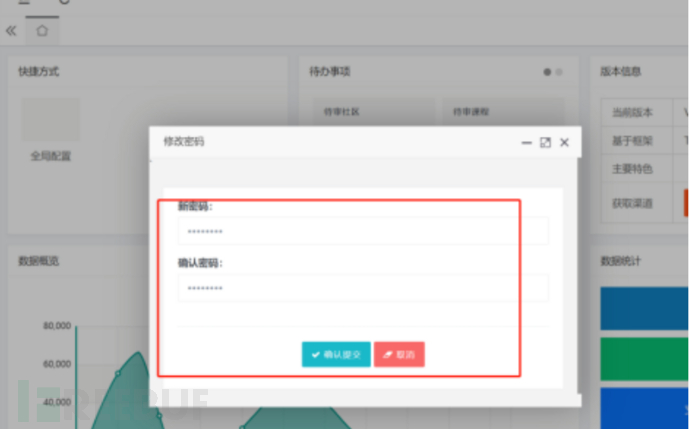Click the blue 数据统计 bar
This screenshot has height=429, width=690.
(644, 308)
